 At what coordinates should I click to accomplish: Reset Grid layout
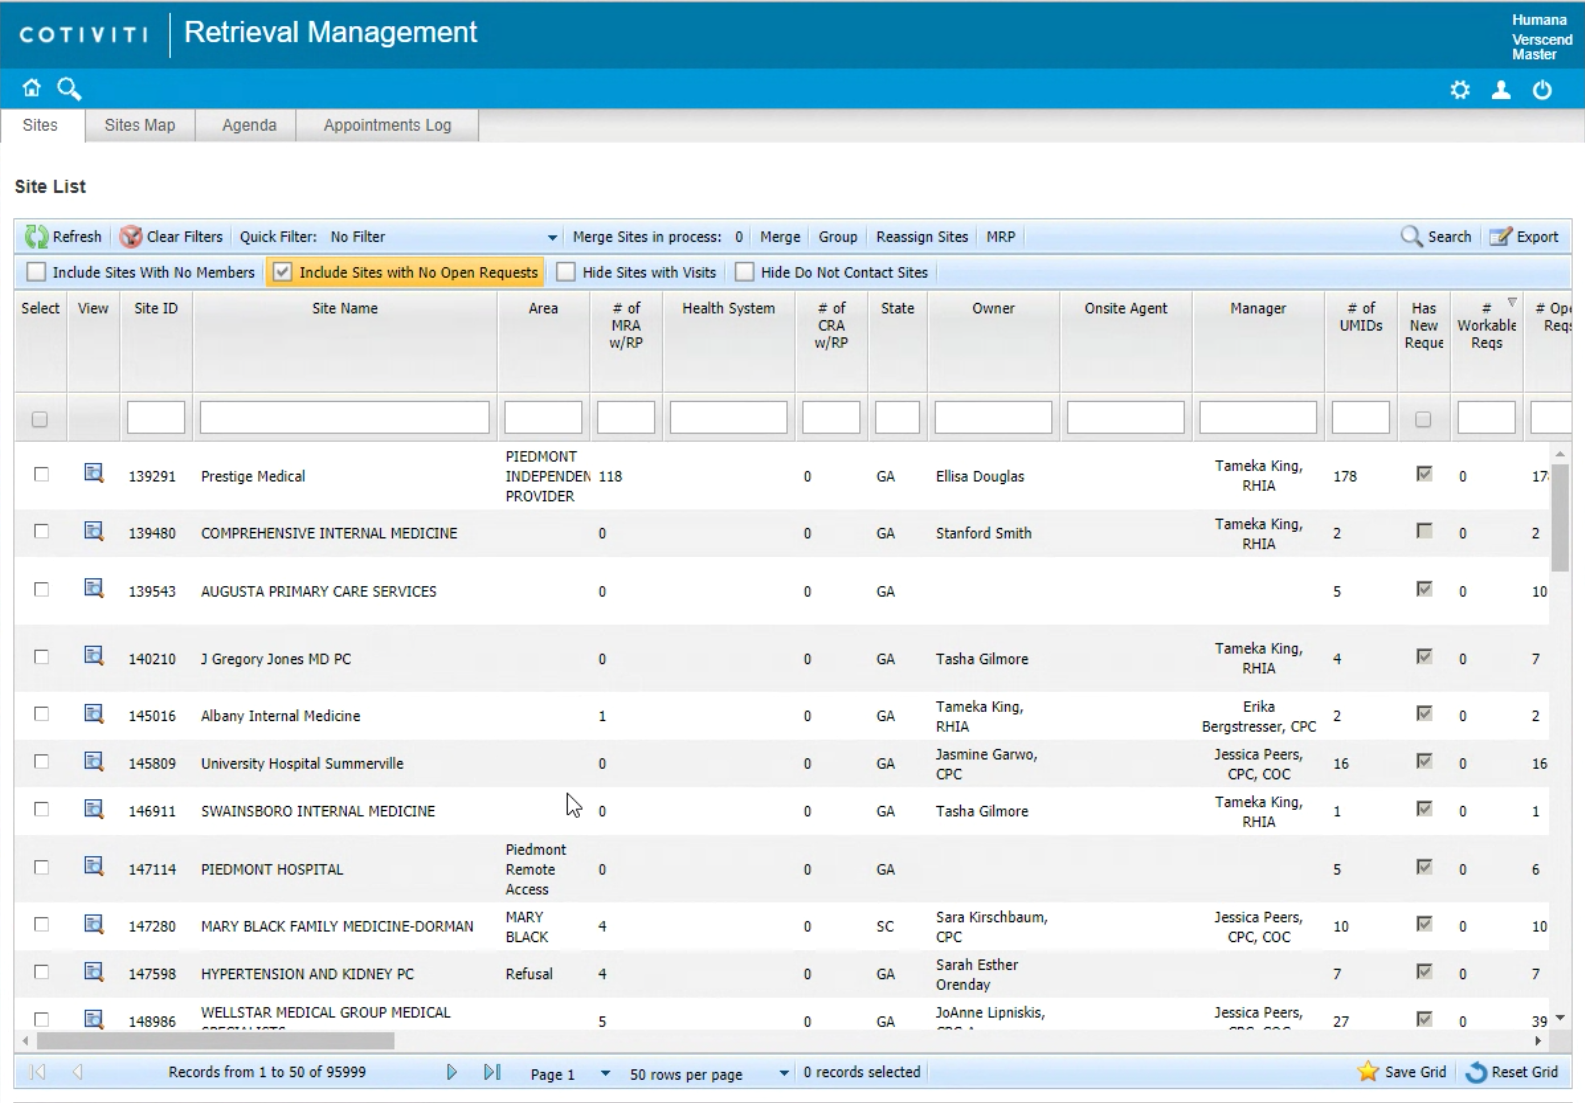click(1511, 1072)
